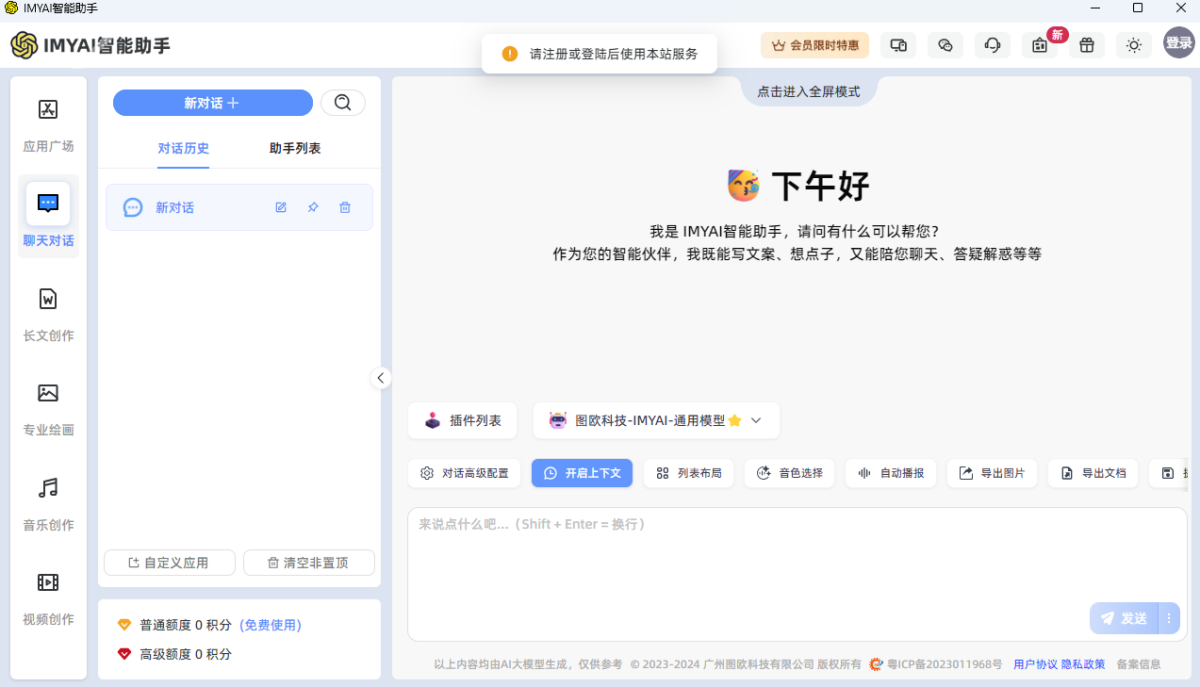Start a 新对话 with the blue button
The height and width of the screenshot is (687, 1200).
click(x=213, y=103)
